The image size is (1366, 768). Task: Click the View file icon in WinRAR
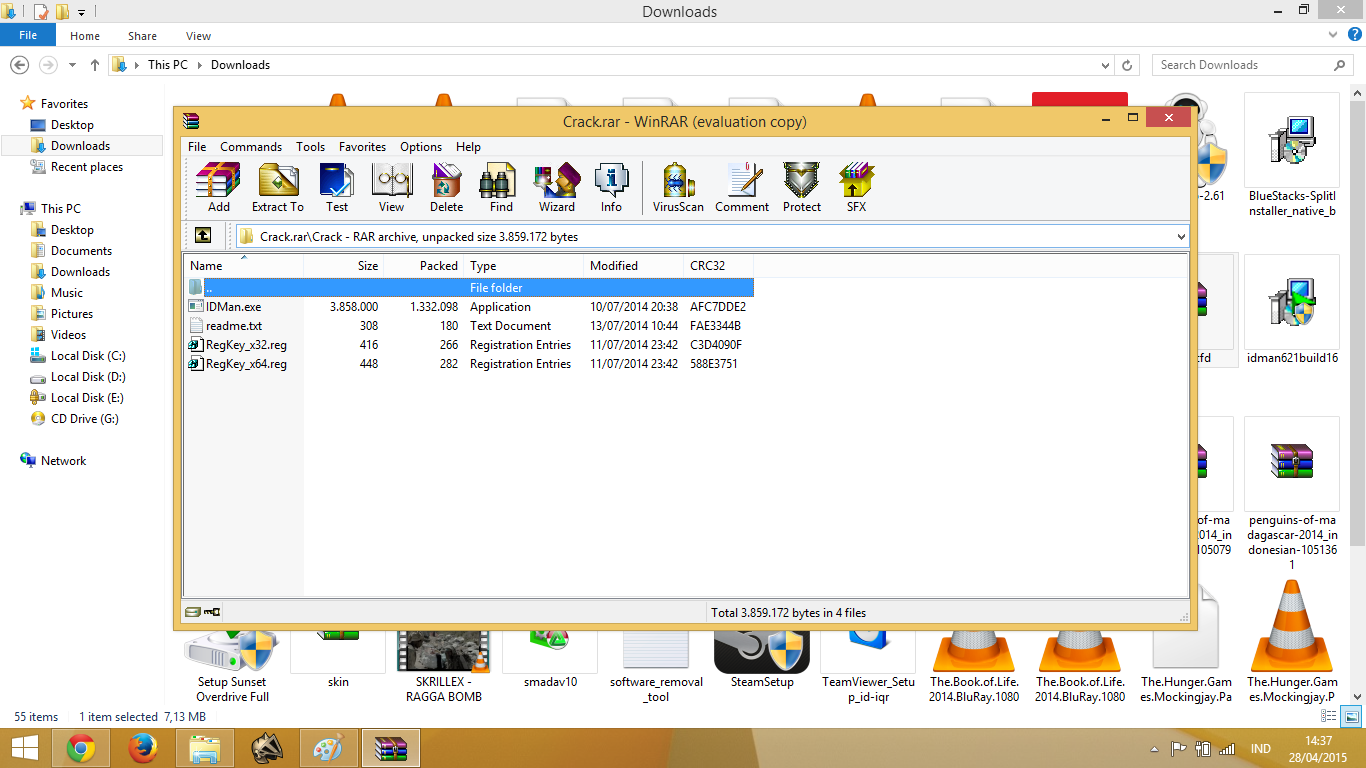point(391,187)
